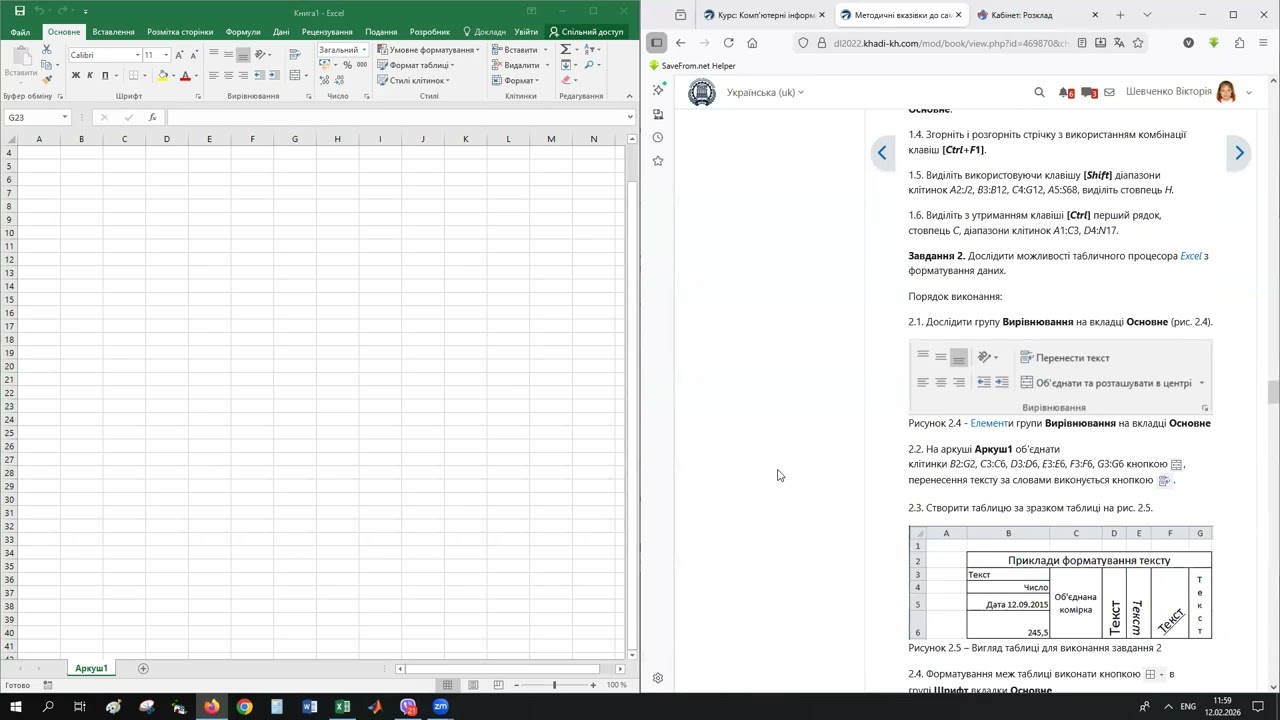
Task: Toggle bottom vertical alignment in Excel ribbon
Action: coord(243,54)
